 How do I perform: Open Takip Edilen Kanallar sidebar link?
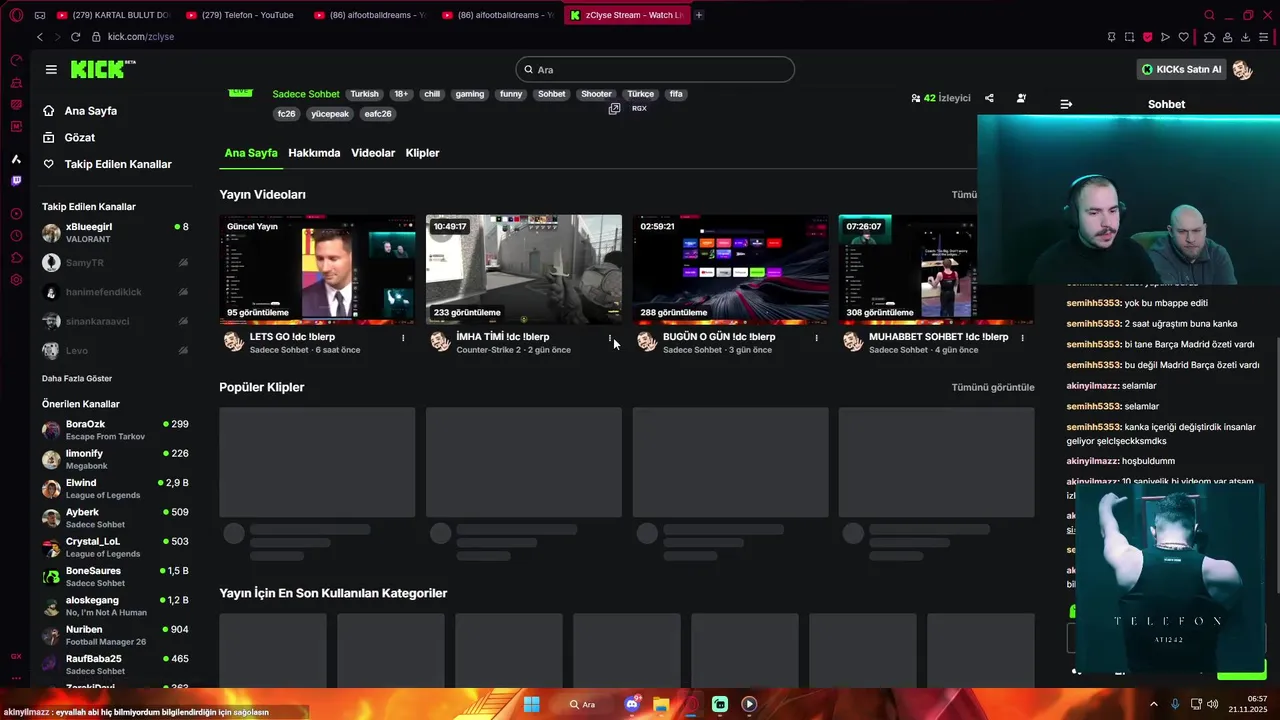[118, 164]
